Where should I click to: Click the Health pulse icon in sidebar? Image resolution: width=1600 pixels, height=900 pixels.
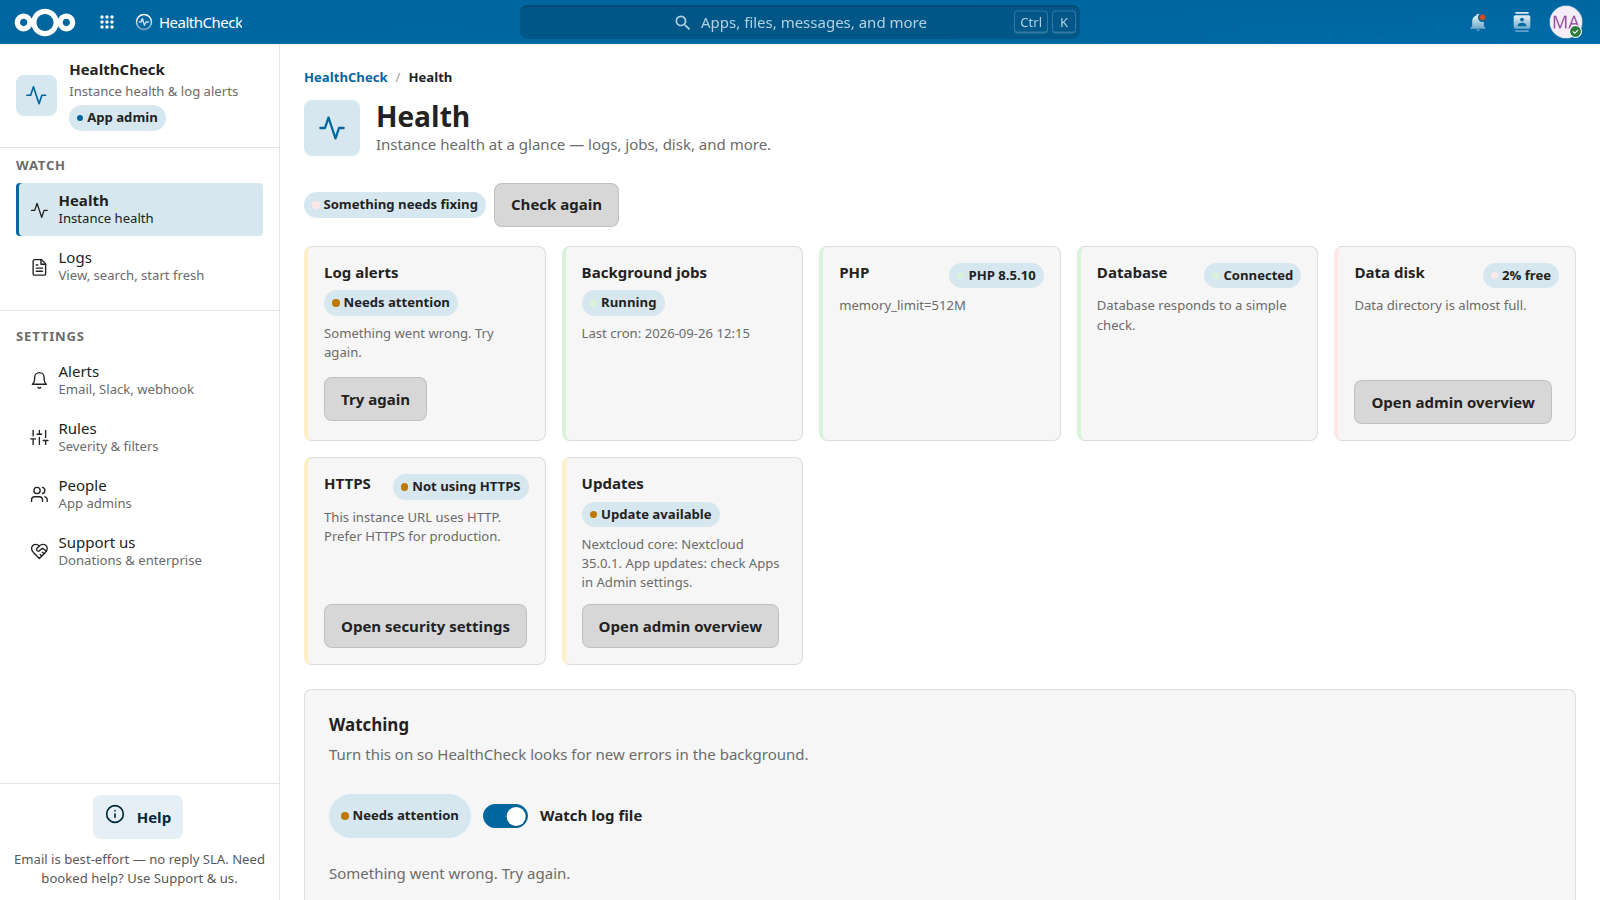pyautogui.click(x=39, y=210)
